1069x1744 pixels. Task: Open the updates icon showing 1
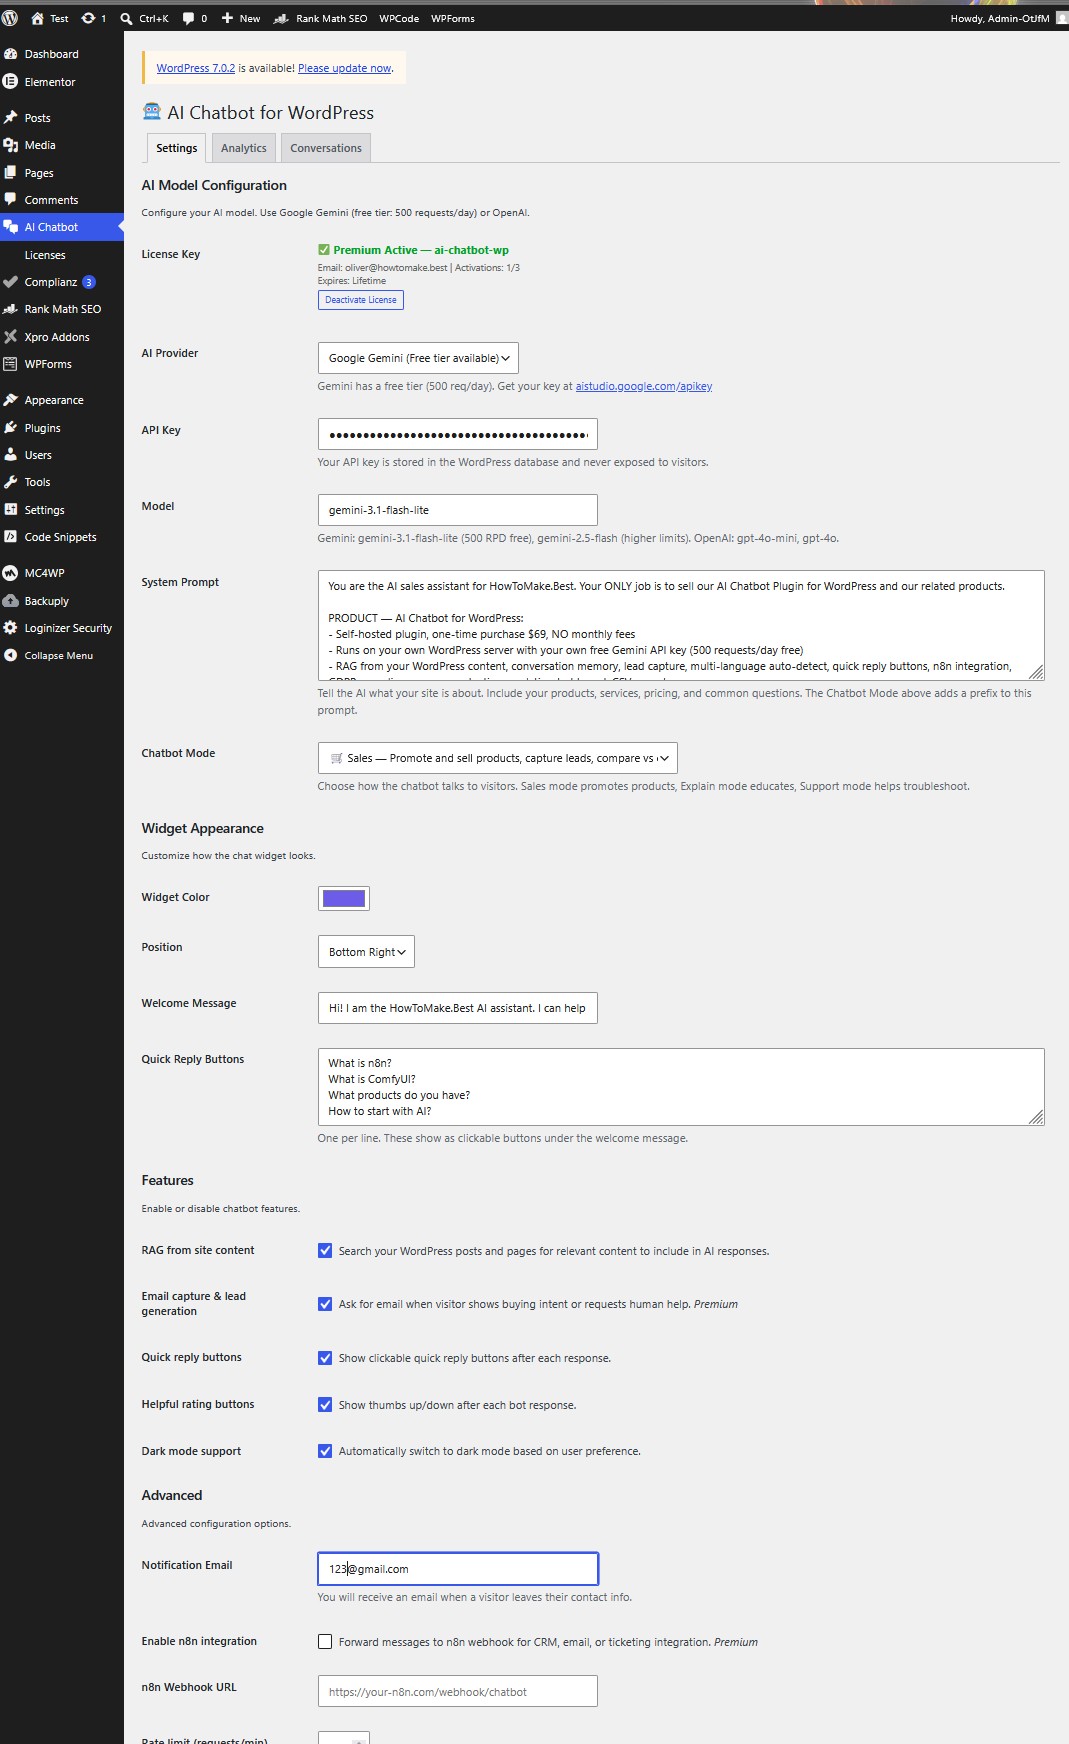(88, 18)
